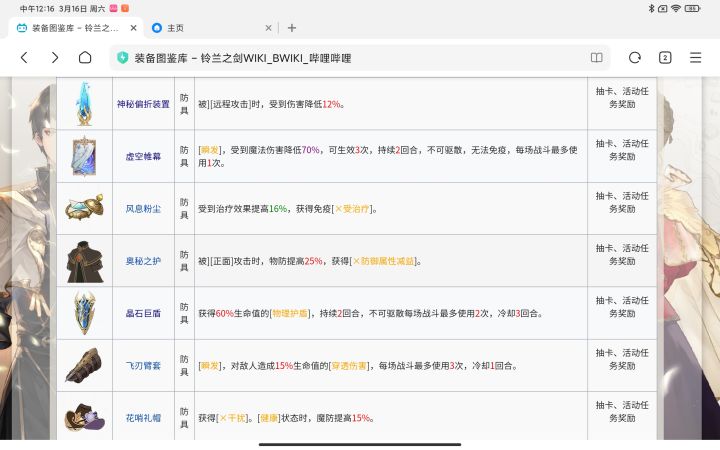This screenshot has width=720, height=450.
Task: Click the Bluetooth icon in status bar
Action: 651,8
